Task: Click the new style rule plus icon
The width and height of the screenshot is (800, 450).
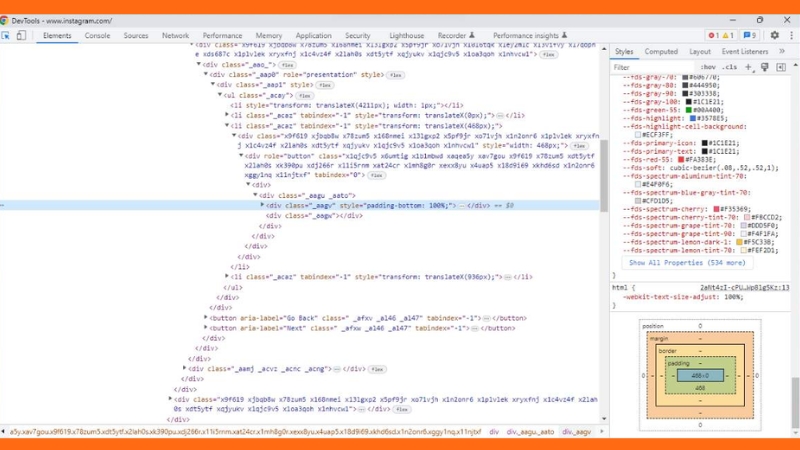Action: [748, 67]
